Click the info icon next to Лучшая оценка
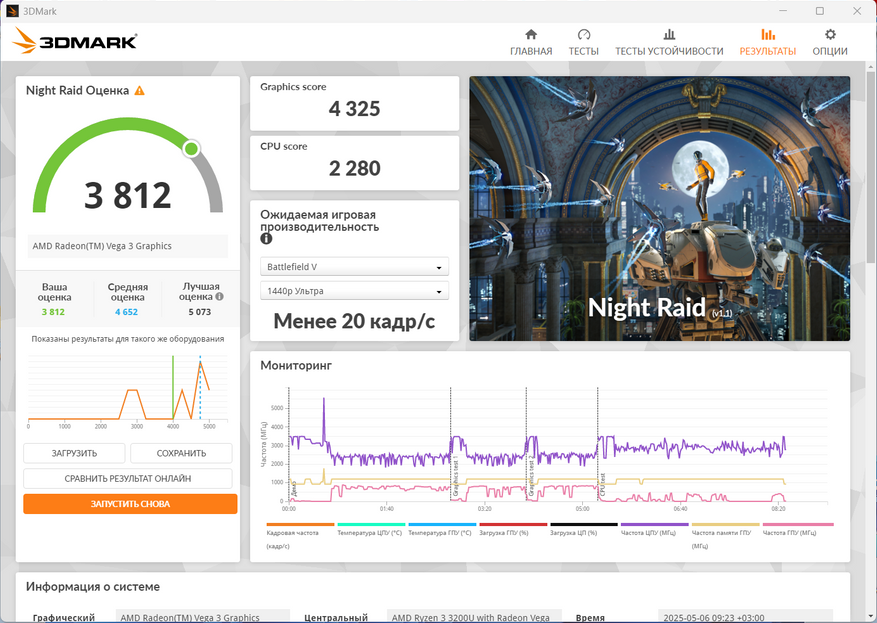The width and height of the screenshot is (877, 623). pos(219,297)
